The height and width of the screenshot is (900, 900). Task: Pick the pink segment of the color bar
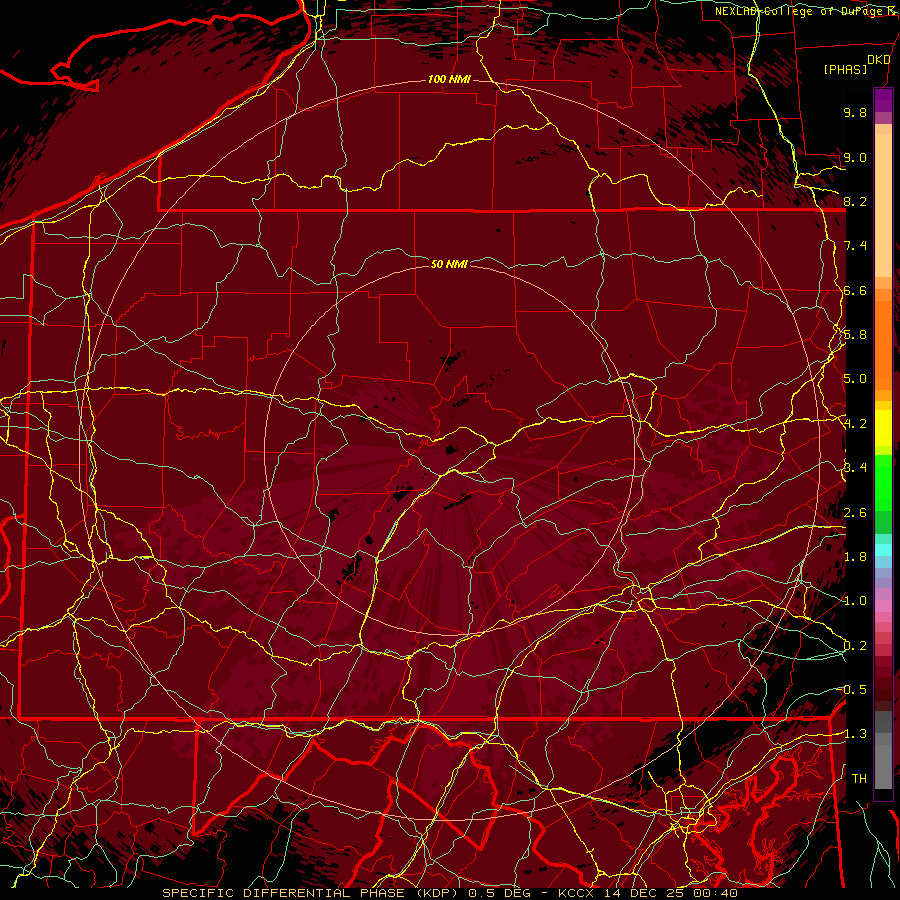[883, 605]
